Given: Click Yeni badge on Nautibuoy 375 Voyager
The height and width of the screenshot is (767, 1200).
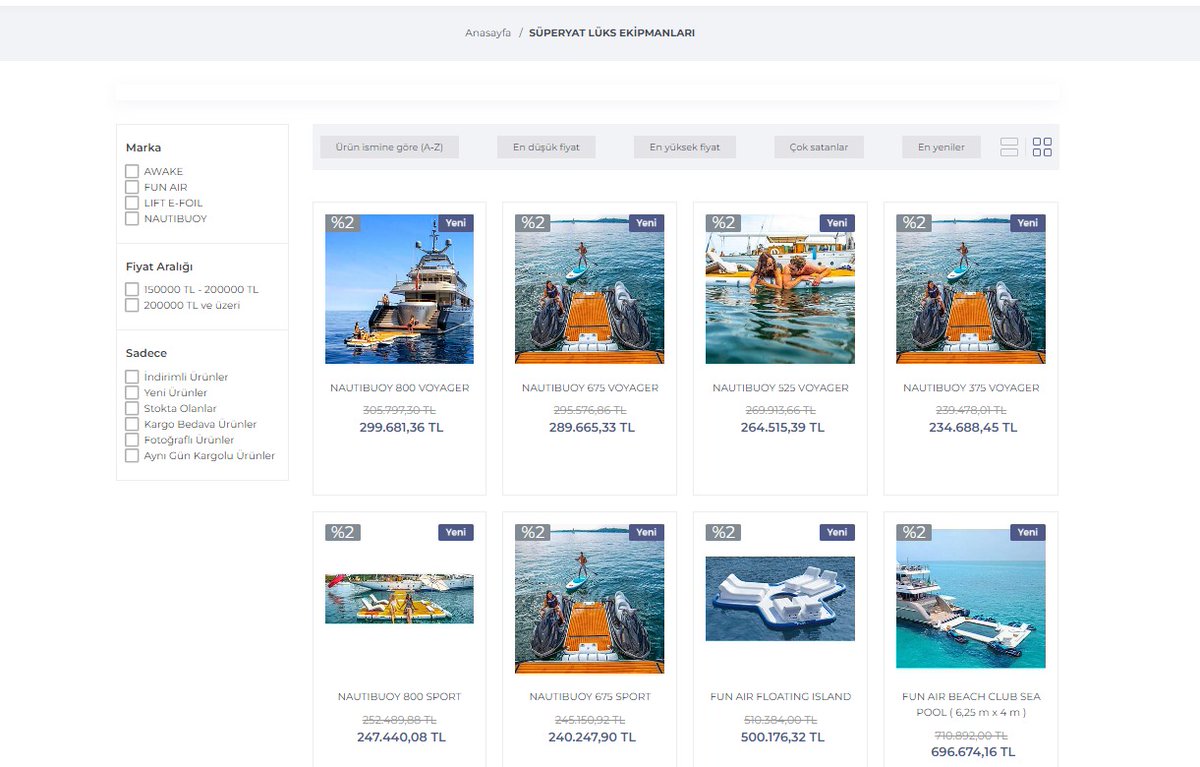Looking at the screenshot, I should pyautogui.click(x=1027, y=223).
